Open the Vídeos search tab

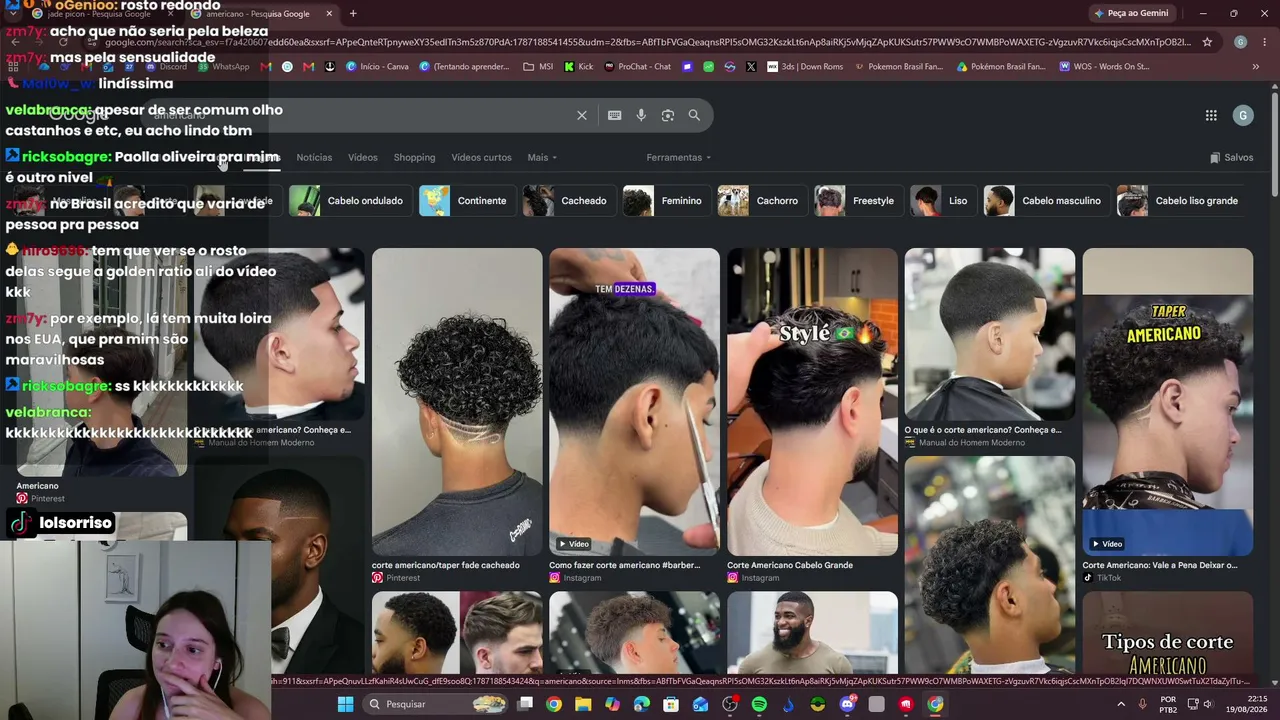[x=363, y=157]
